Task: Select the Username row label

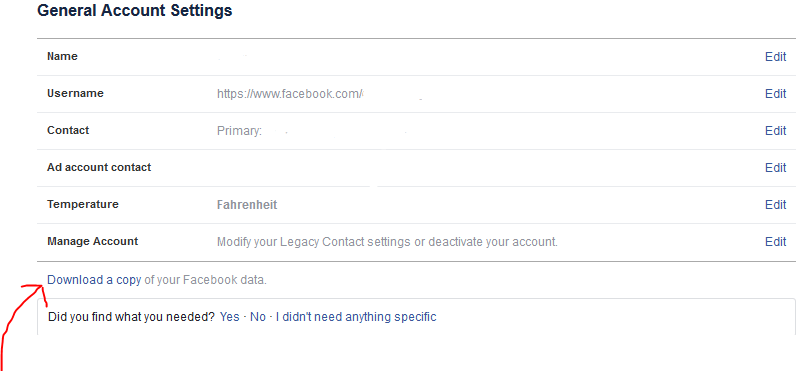Action: pyautogui.click(x=75, y=93)
